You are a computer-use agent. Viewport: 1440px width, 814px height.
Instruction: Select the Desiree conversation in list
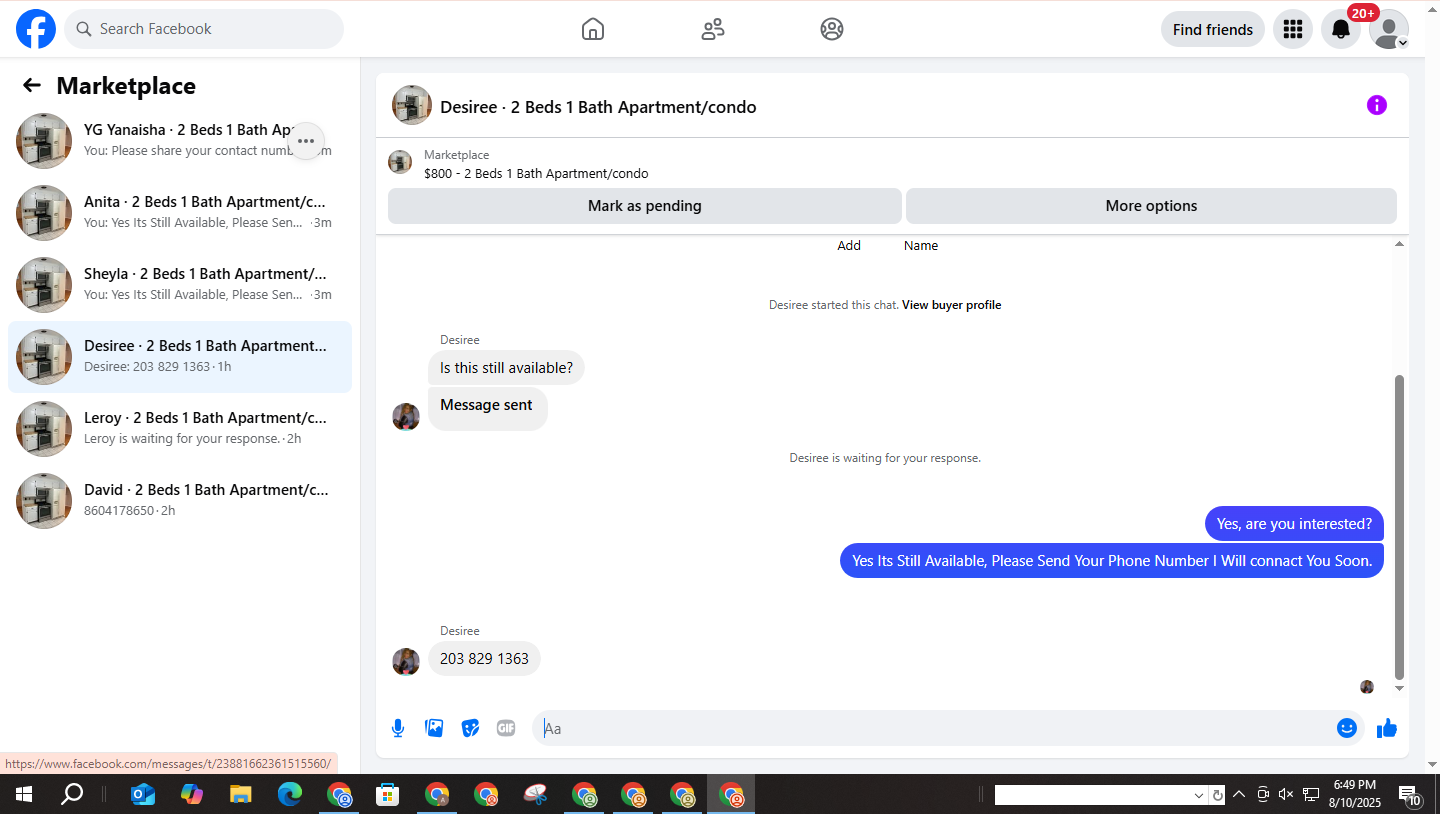[180, 357]
